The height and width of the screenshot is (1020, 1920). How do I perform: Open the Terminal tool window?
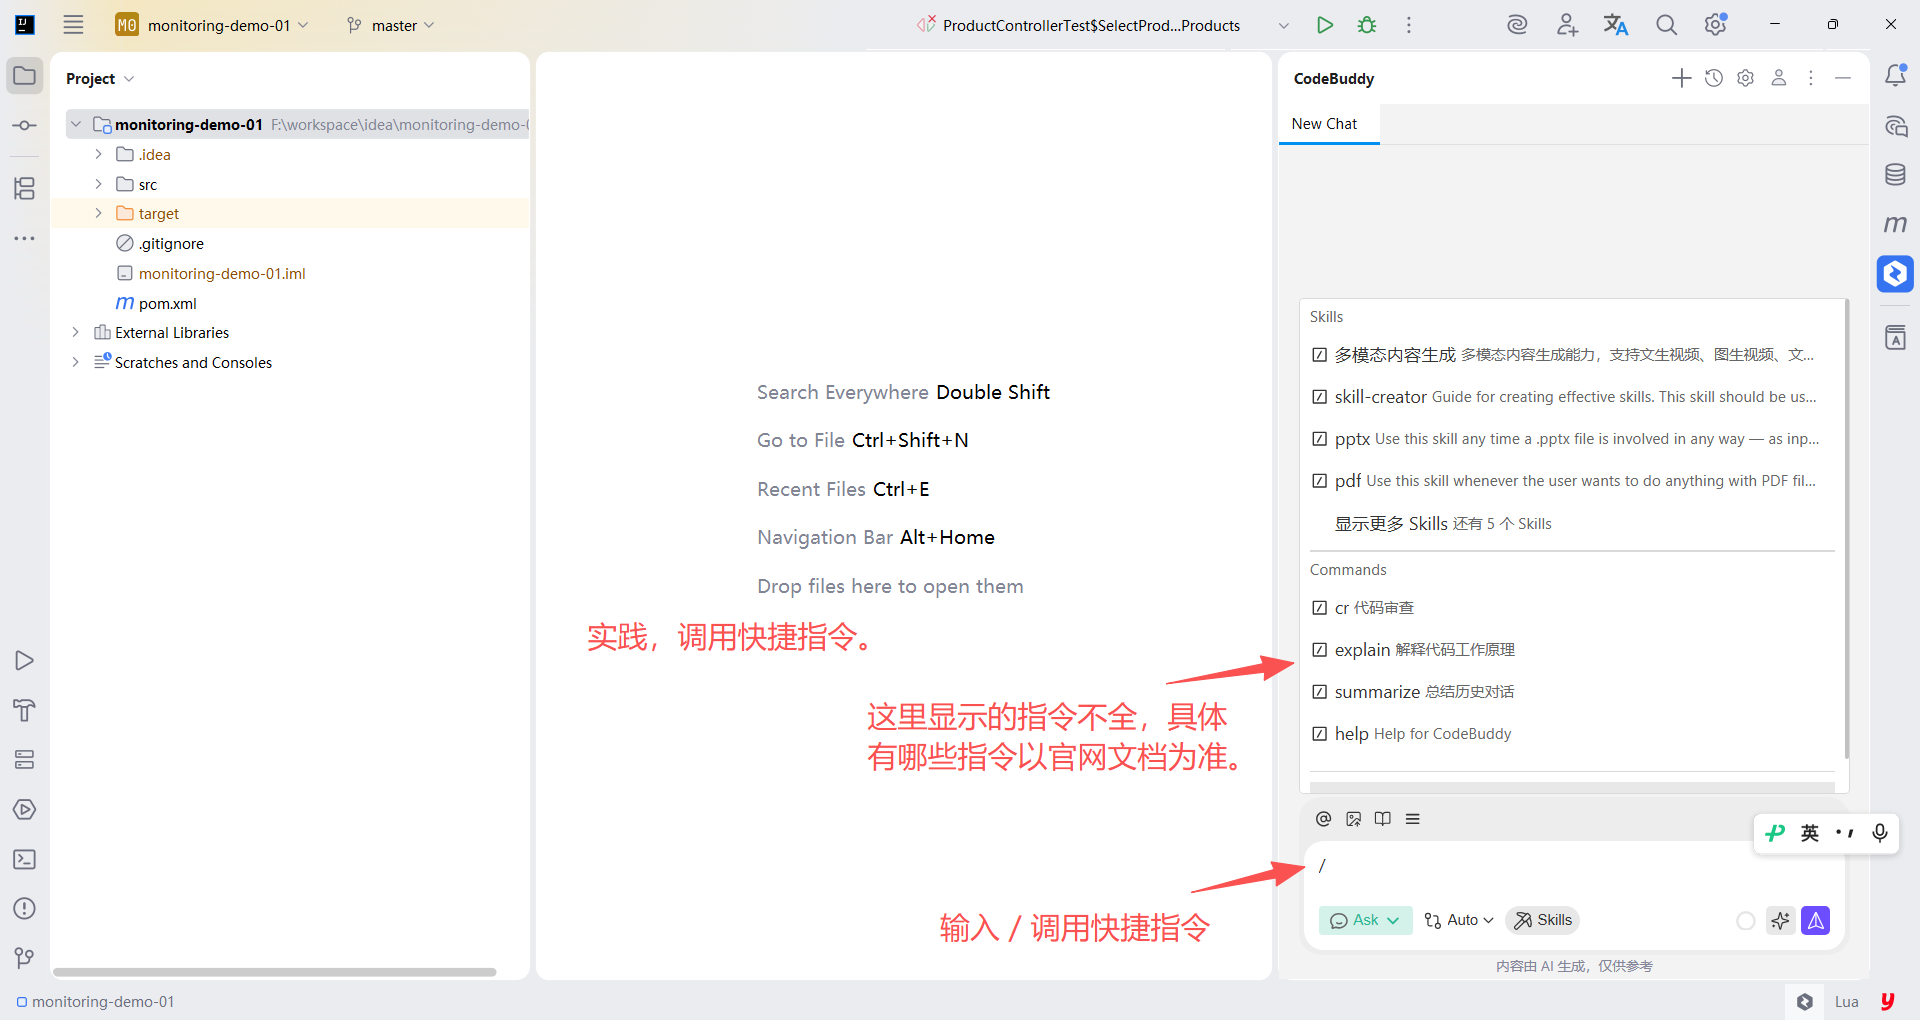pos(25,859)
